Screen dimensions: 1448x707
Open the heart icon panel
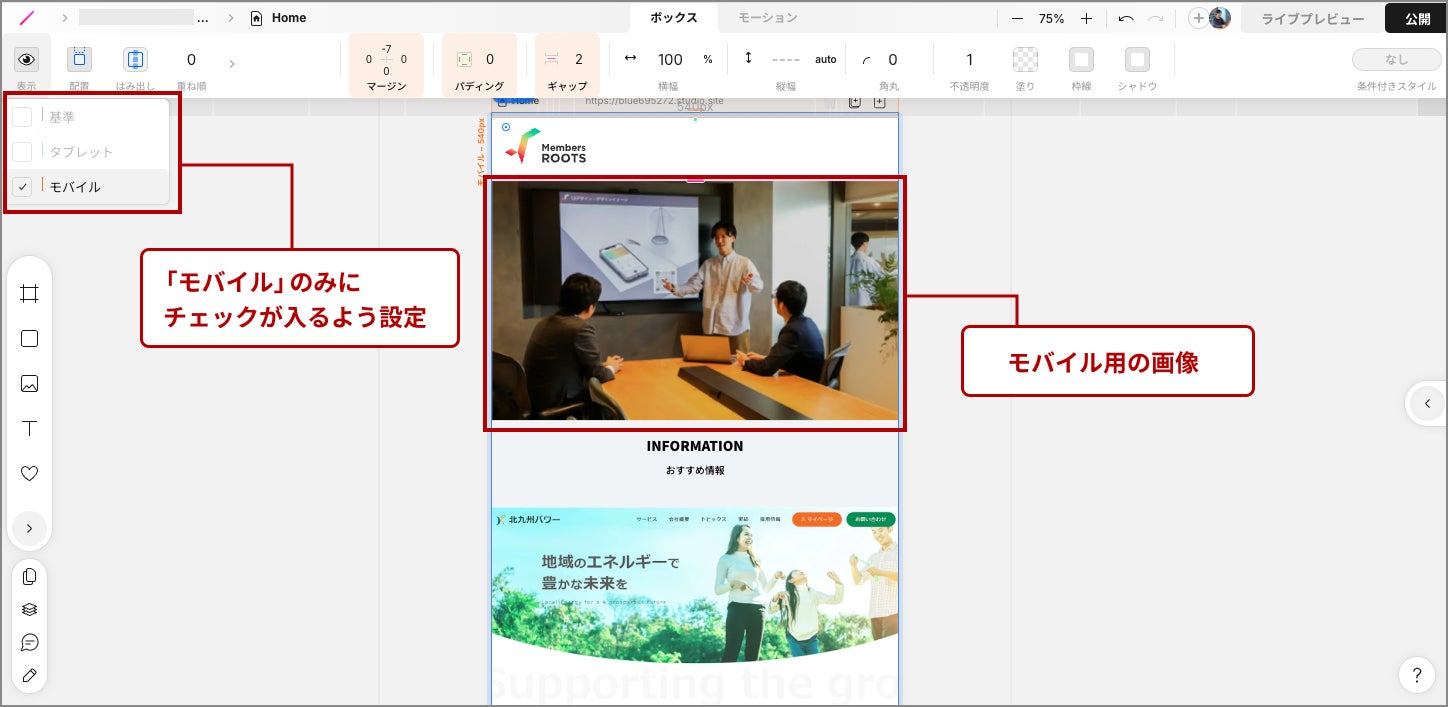point(29,474)
